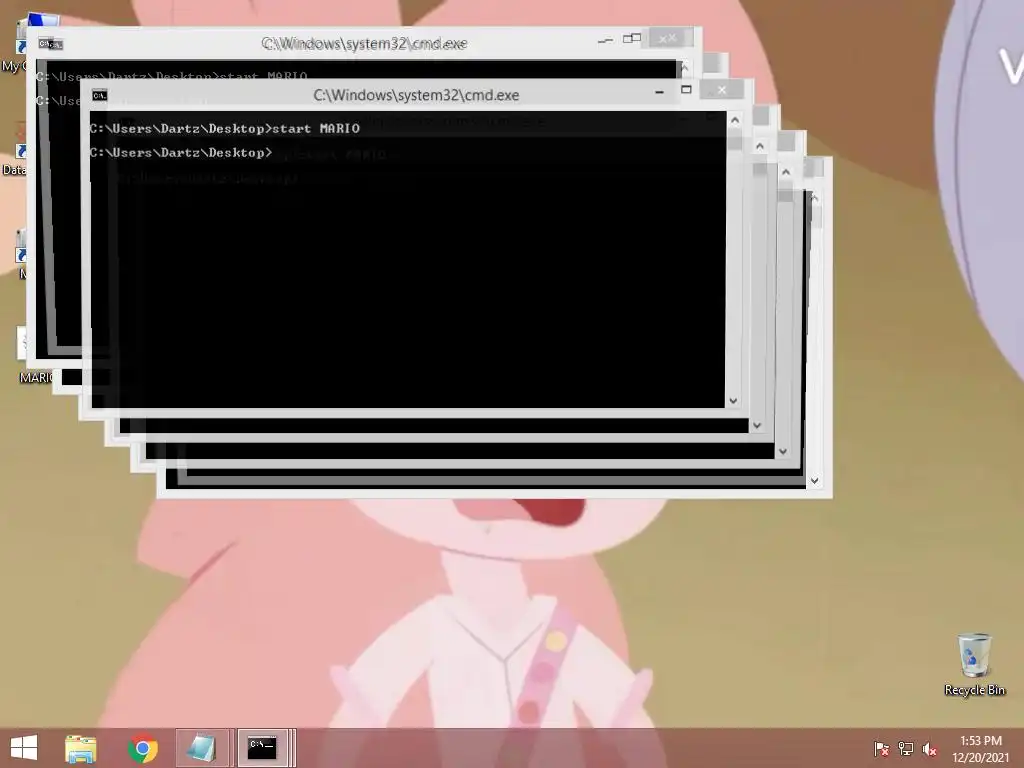1024x768 pixels.
Task: Open the back cmd window system menu icon
Action: click(50, 44)
